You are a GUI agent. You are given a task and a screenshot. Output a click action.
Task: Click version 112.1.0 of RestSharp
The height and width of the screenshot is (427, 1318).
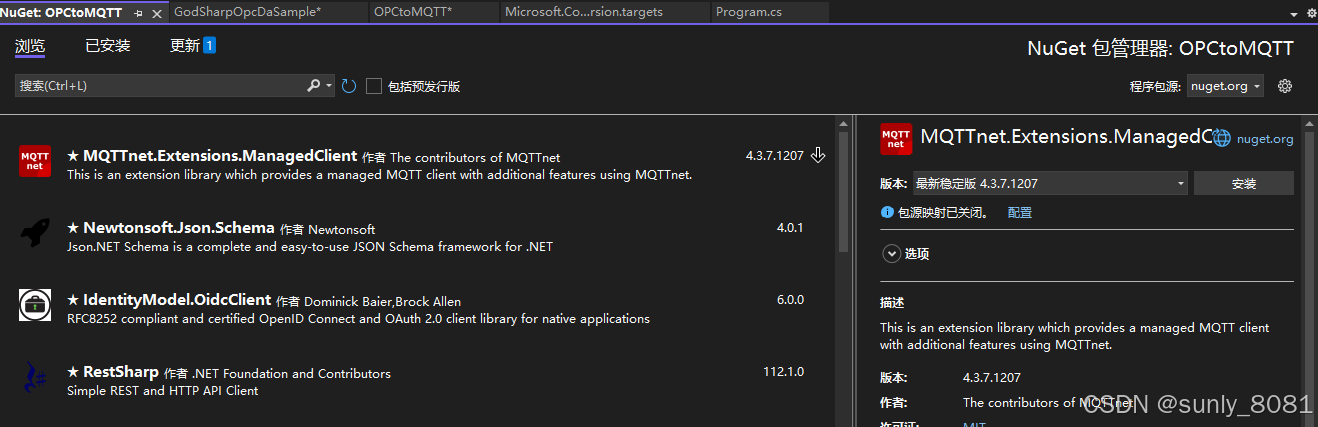[783, 371]
